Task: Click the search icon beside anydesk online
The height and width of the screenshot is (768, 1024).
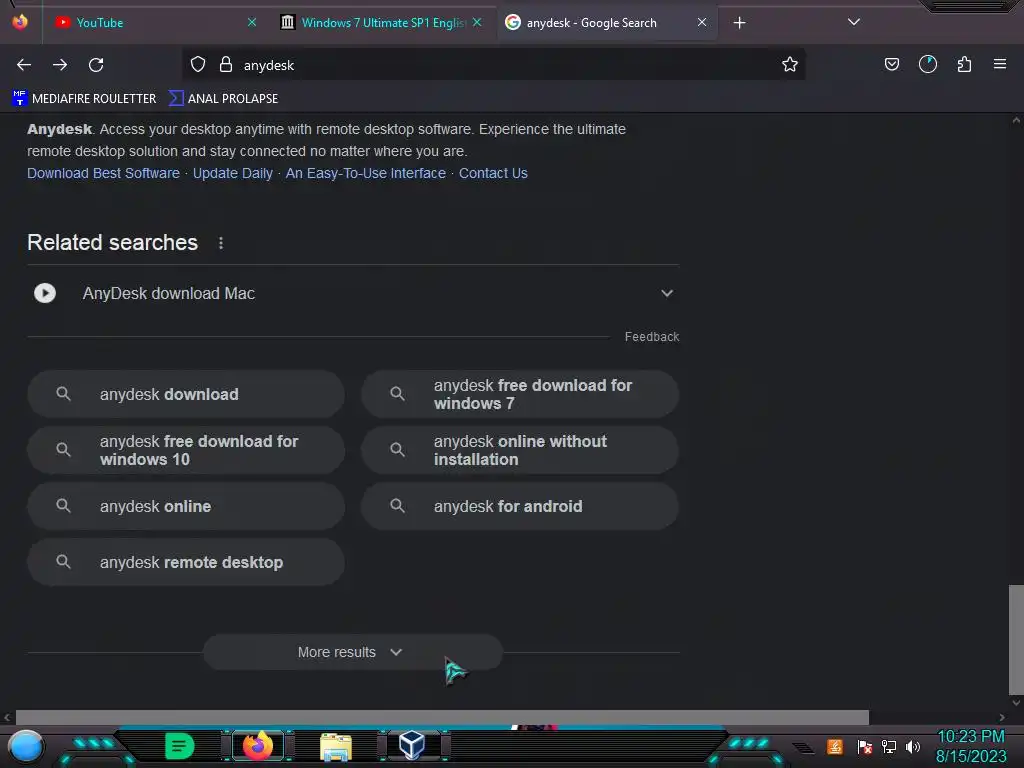Action: point(63,505)
